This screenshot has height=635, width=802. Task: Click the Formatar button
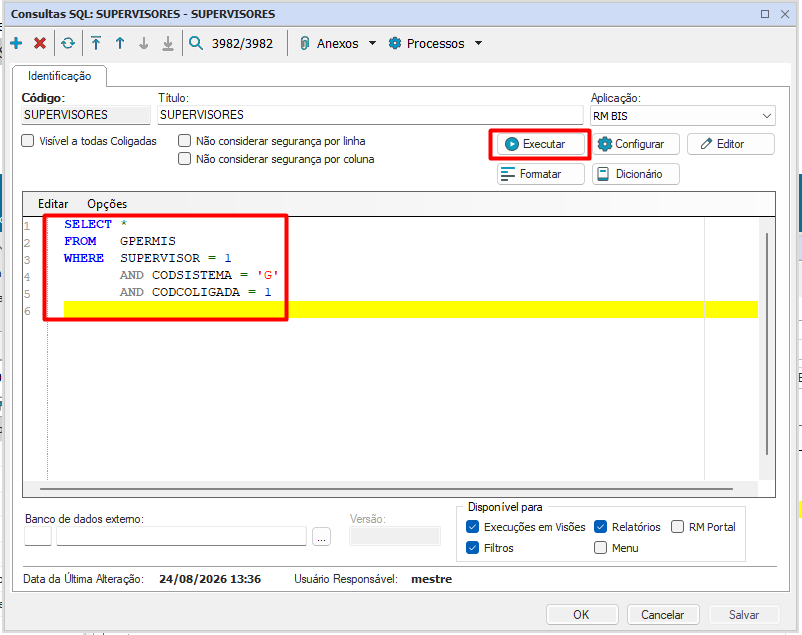tap(541, 174)
